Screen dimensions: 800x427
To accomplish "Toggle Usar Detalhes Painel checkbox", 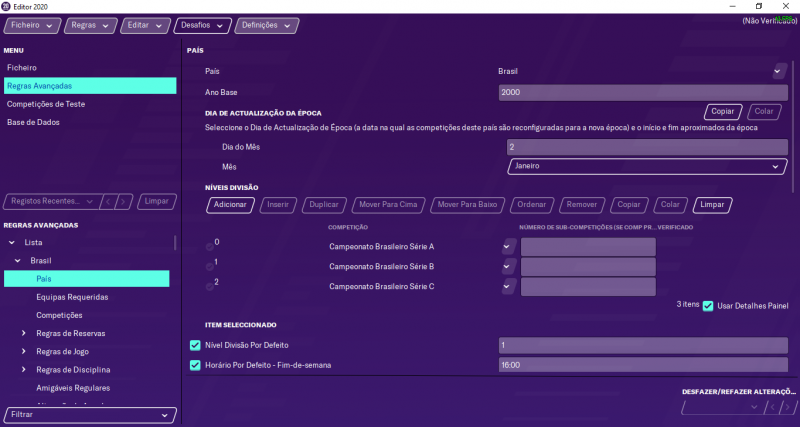I will [708, 306].
